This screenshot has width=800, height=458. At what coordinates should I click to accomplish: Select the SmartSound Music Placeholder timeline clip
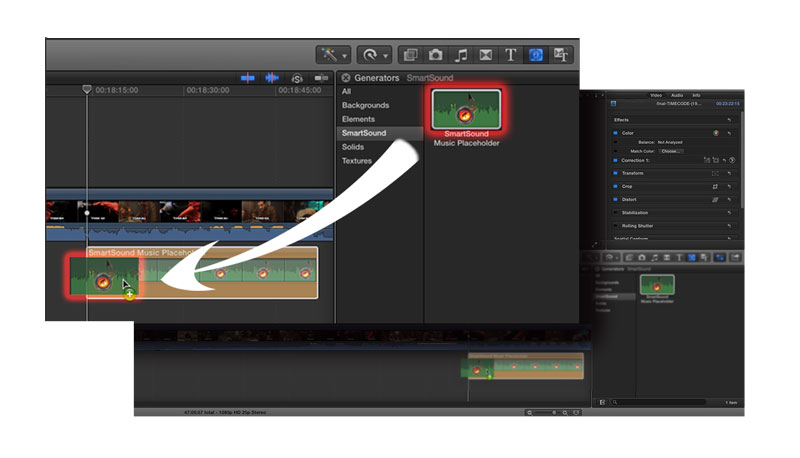tap(202, 273)
